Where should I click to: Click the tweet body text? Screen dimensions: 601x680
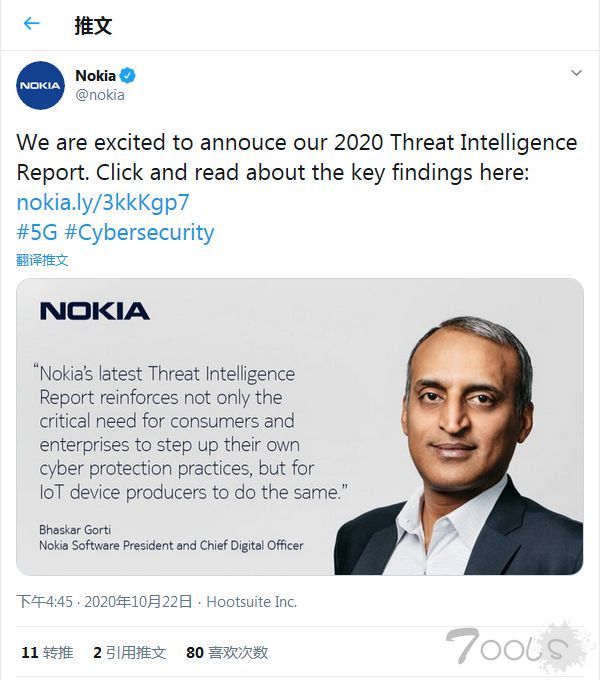click(x=297, y=157)
